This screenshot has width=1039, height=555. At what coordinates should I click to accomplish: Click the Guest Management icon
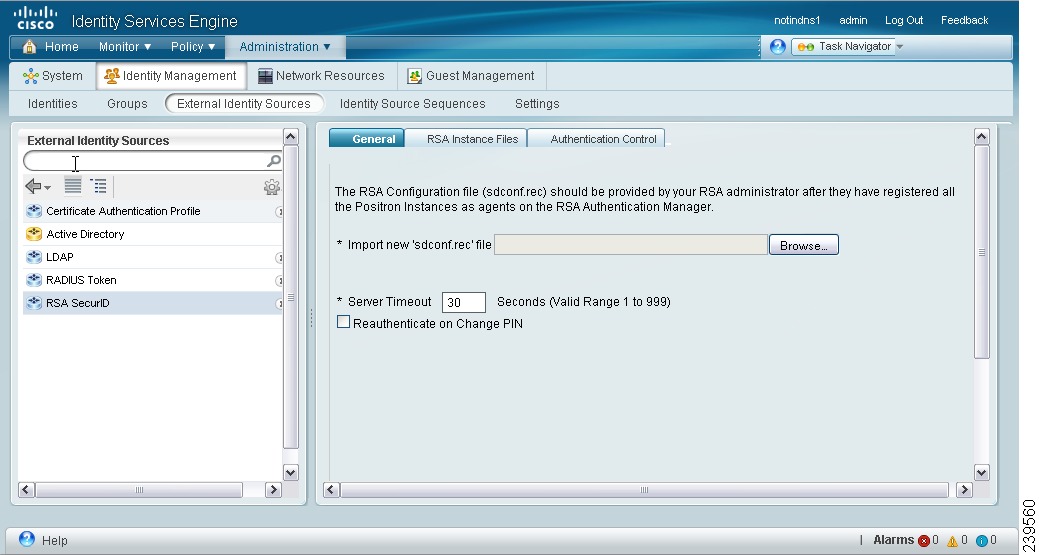[415, 76]
